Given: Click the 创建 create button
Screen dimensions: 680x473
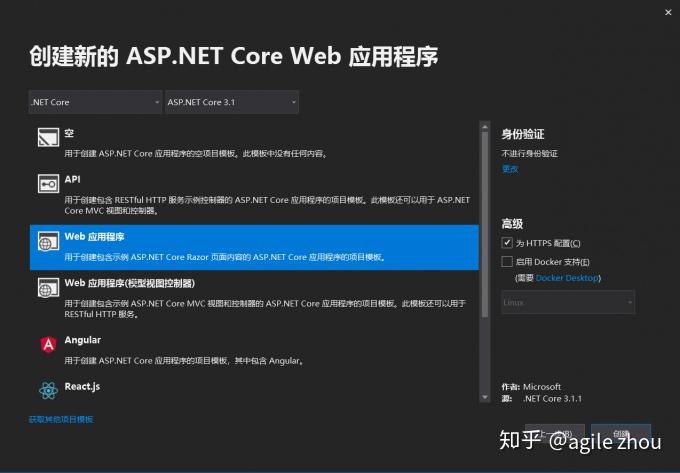Looking at the screenshot, I should pos(621,433).
